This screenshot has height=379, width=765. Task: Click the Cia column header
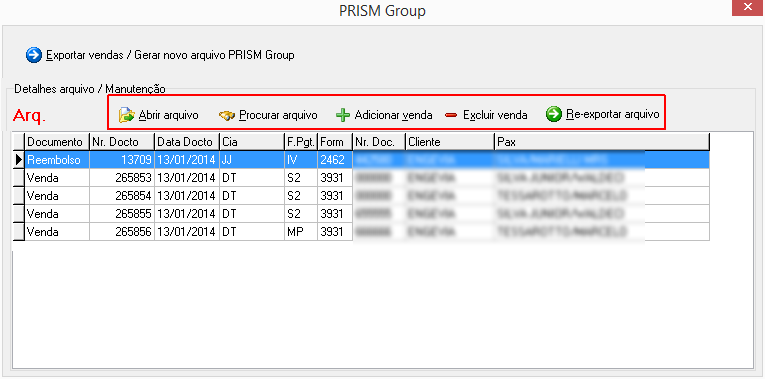(252, 142)
